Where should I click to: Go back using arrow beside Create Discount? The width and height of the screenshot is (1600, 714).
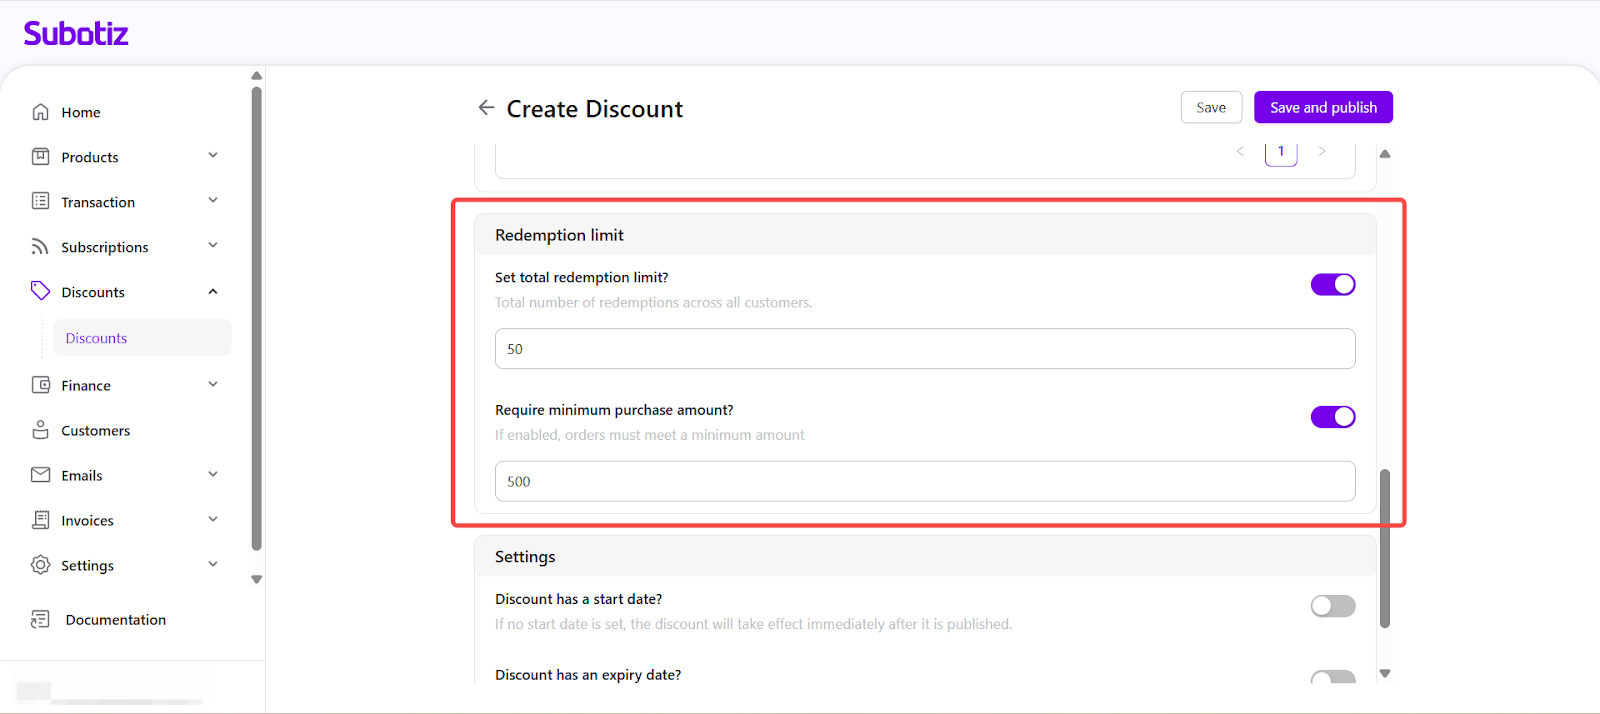pyautogui.click(x=486, y=108)
